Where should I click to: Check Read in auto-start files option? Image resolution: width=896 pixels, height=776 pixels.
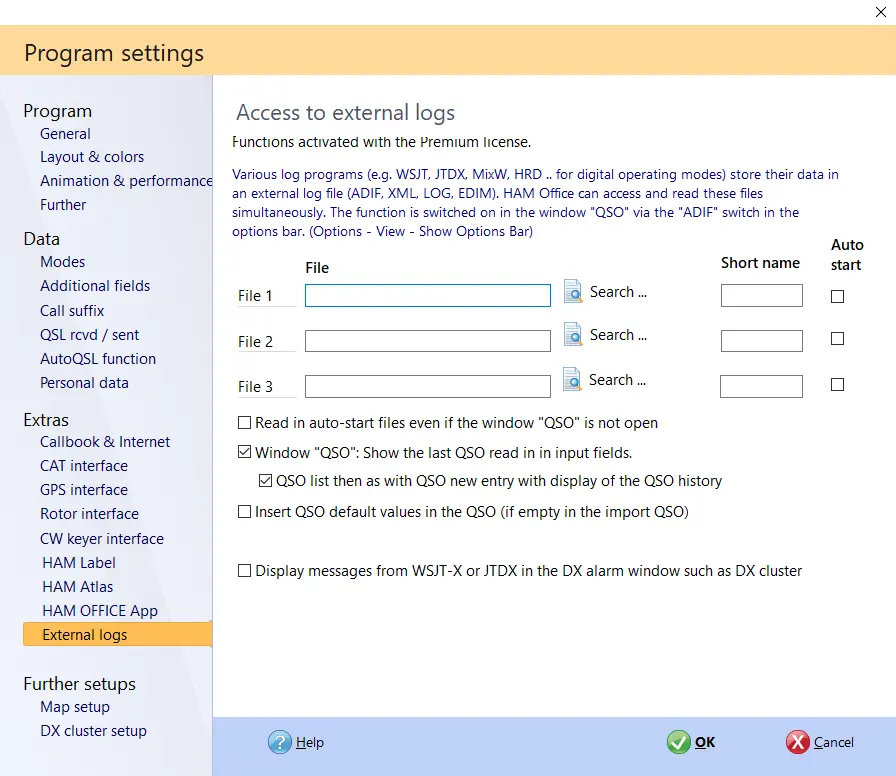click(x=244, y=423)
